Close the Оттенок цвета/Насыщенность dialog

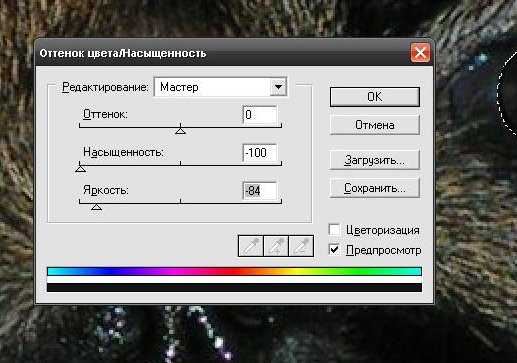pyautogui.click(x=420, y=52)
